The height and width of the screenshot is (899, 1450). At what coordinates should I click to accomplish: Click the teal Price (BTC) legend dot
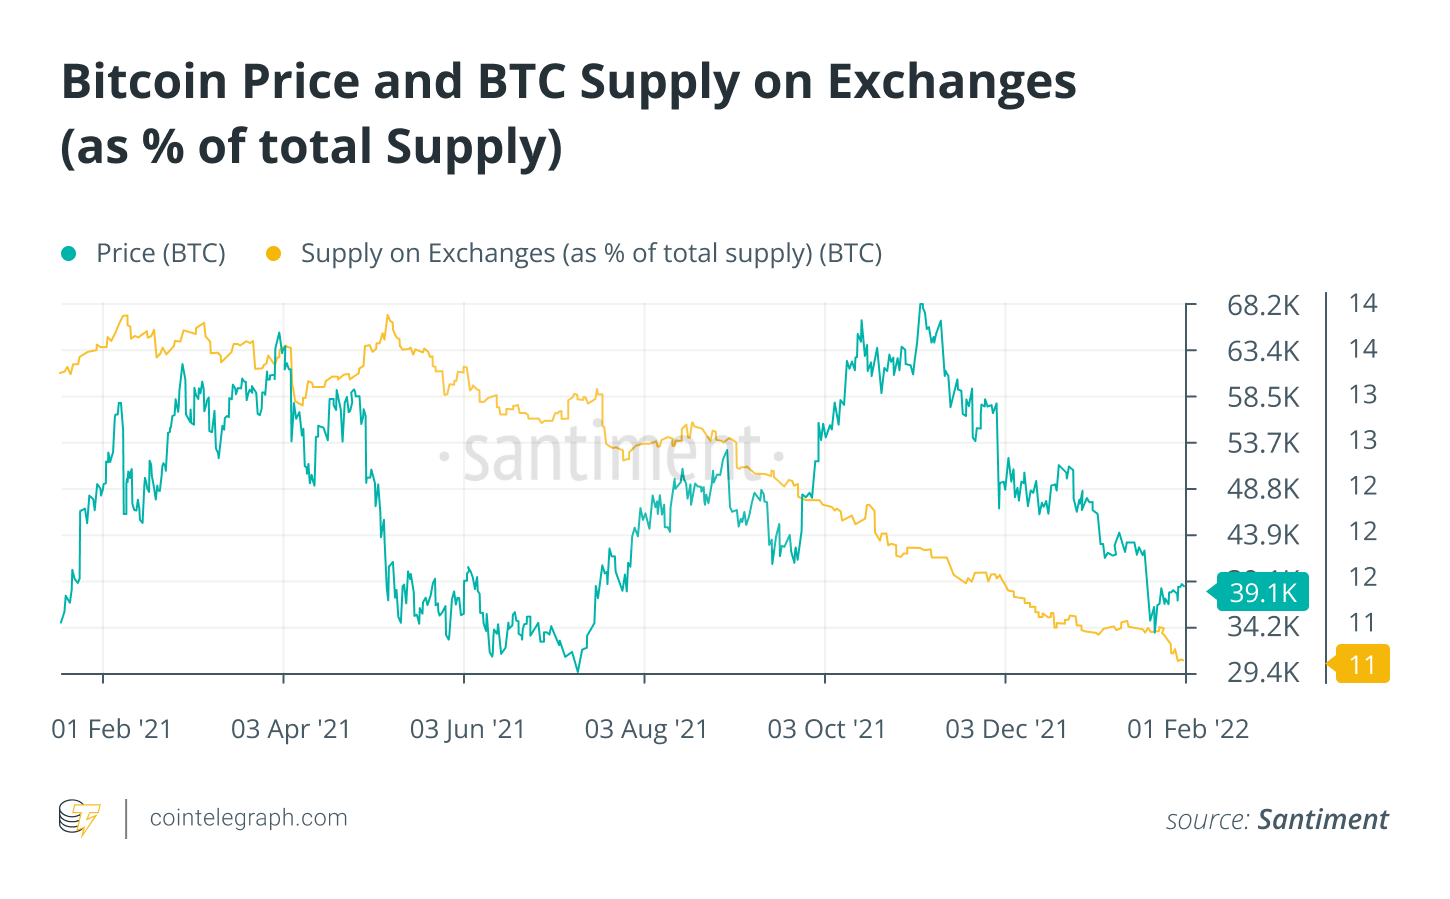69,254
